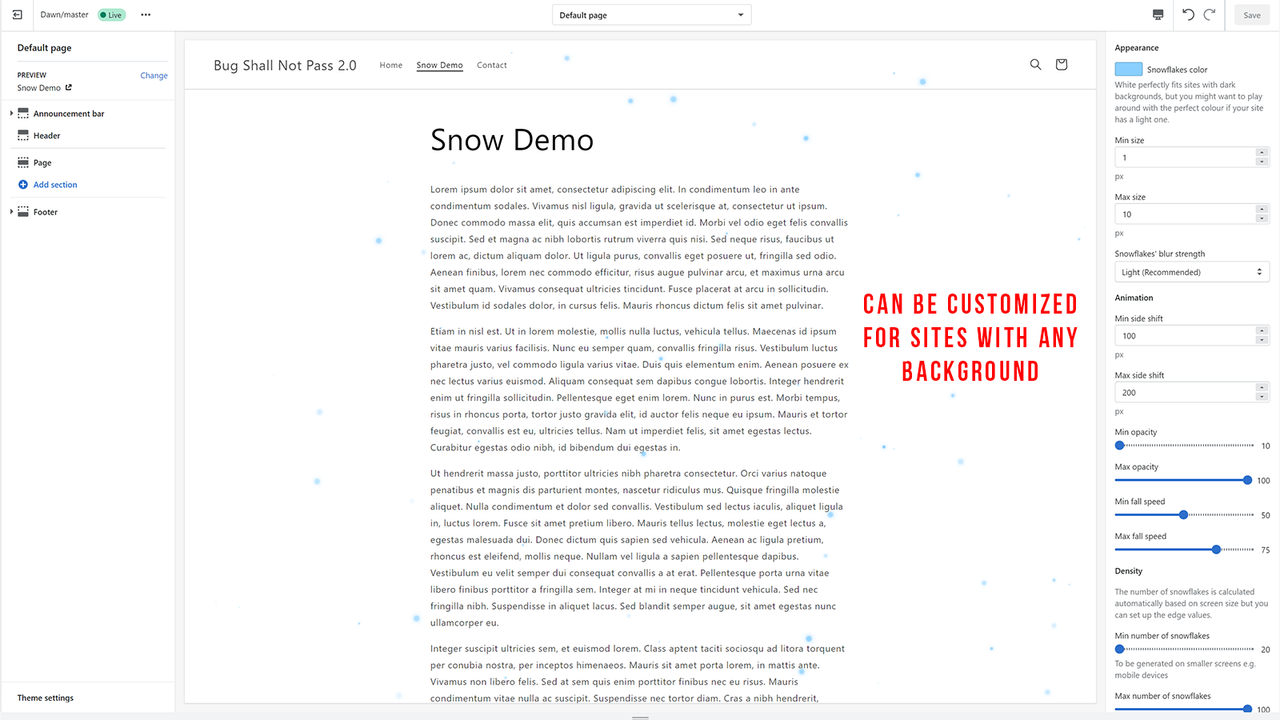Select the Header section row
Viewport: 1280px width, 720px height.
click(x=88, y=135)
